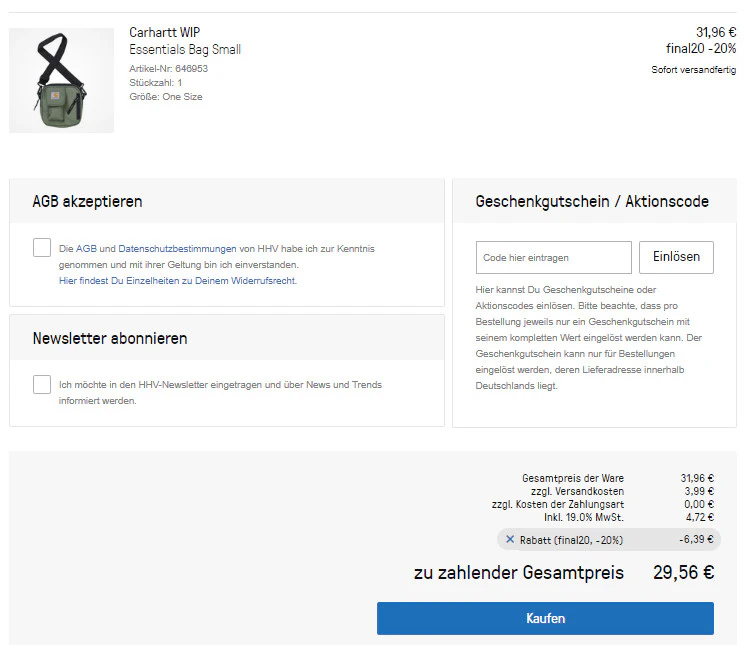
Task: Click the 'Sofort versandfertig' availability text
Action: 694,70
